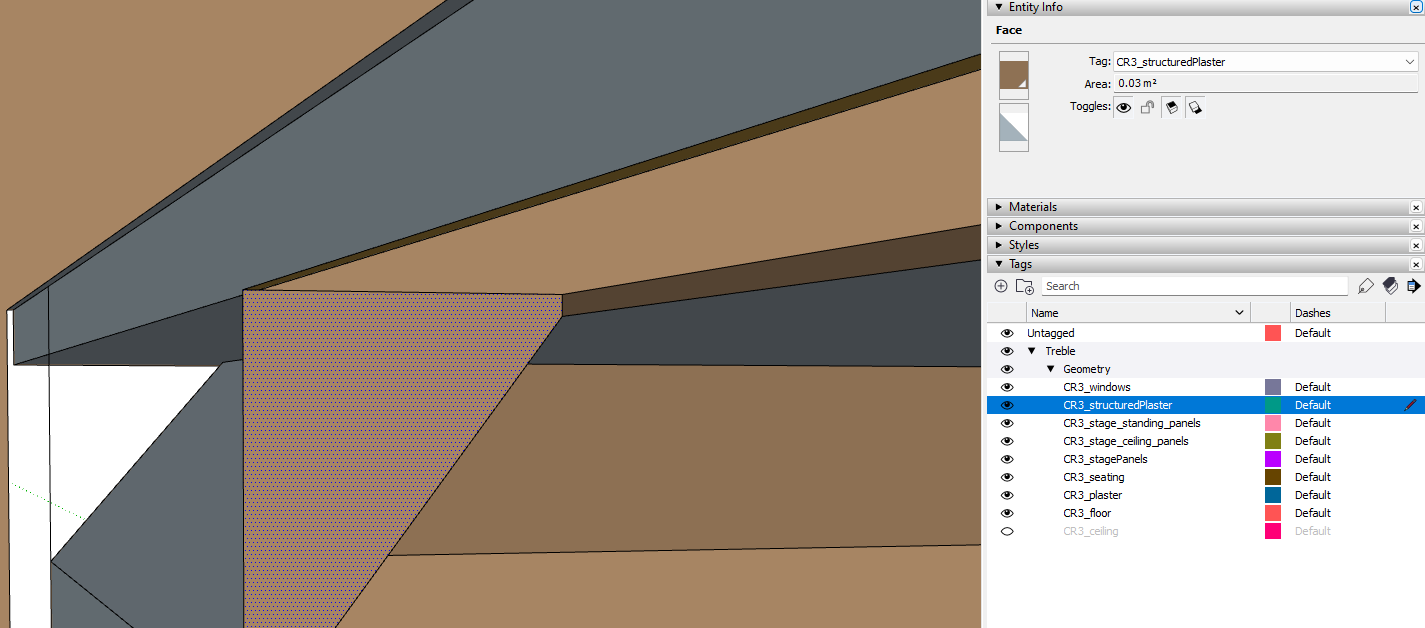Open Default dashes for CR3_floor
1425x628 pixels.
(1312, 513)
